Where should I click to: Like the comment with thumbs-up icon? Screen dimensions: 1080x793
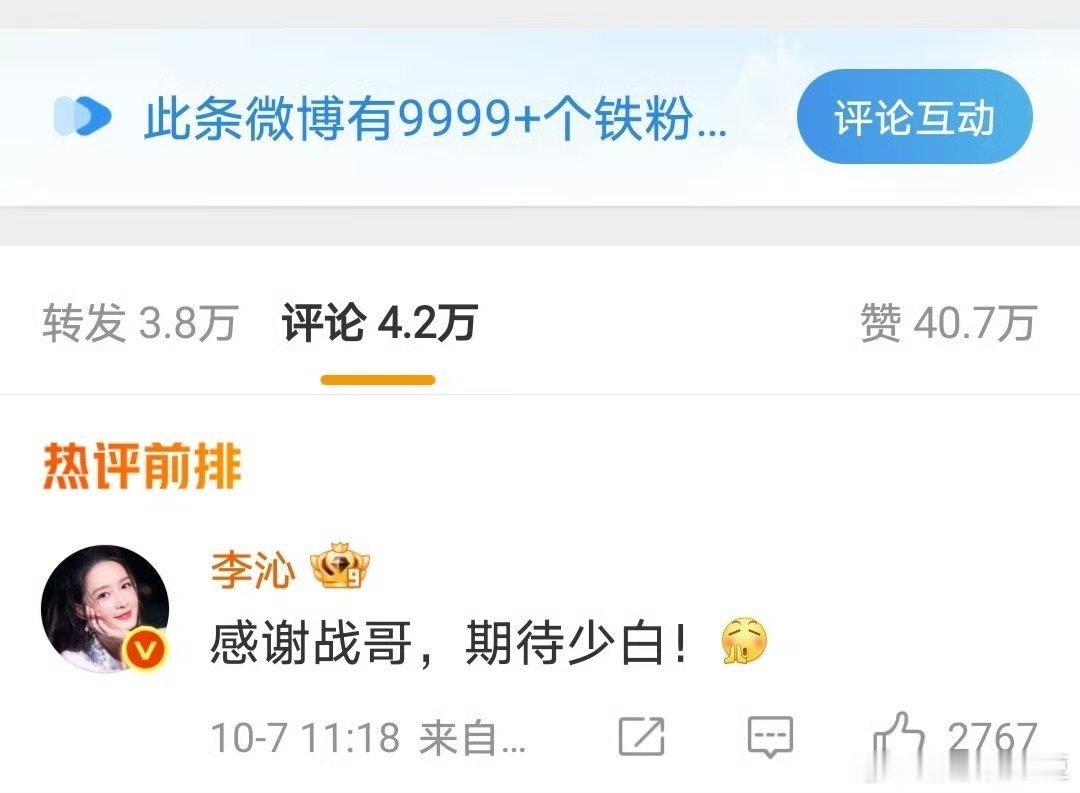[898, 734]
